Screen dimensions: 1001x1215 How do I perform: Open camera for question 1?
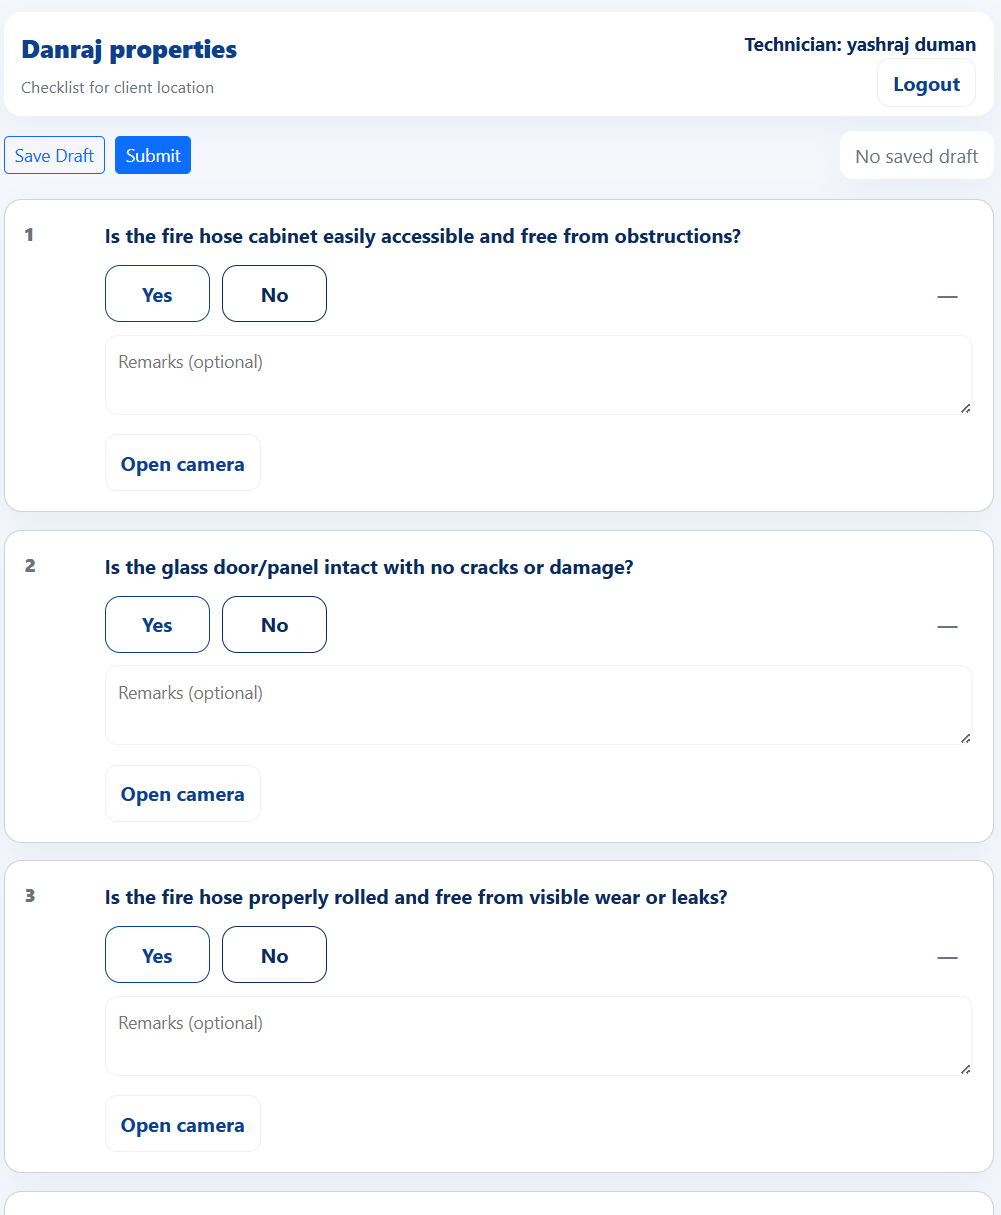coord(182,462)
